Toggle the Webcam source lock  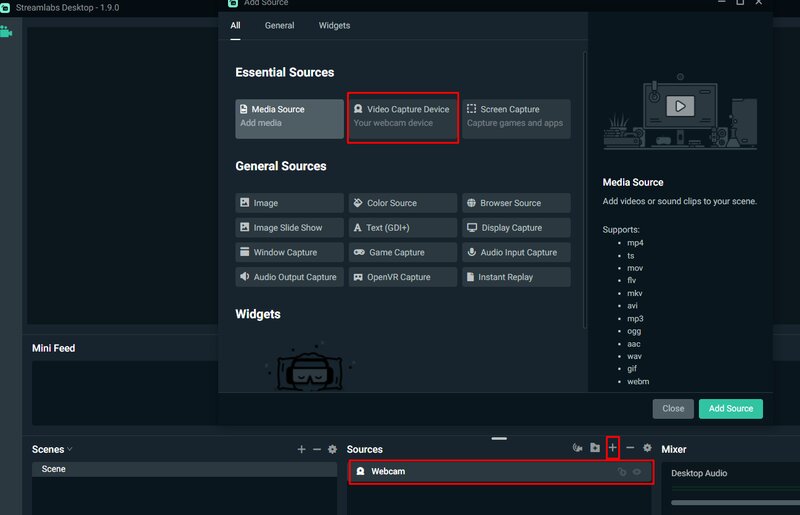pos(622,472)
